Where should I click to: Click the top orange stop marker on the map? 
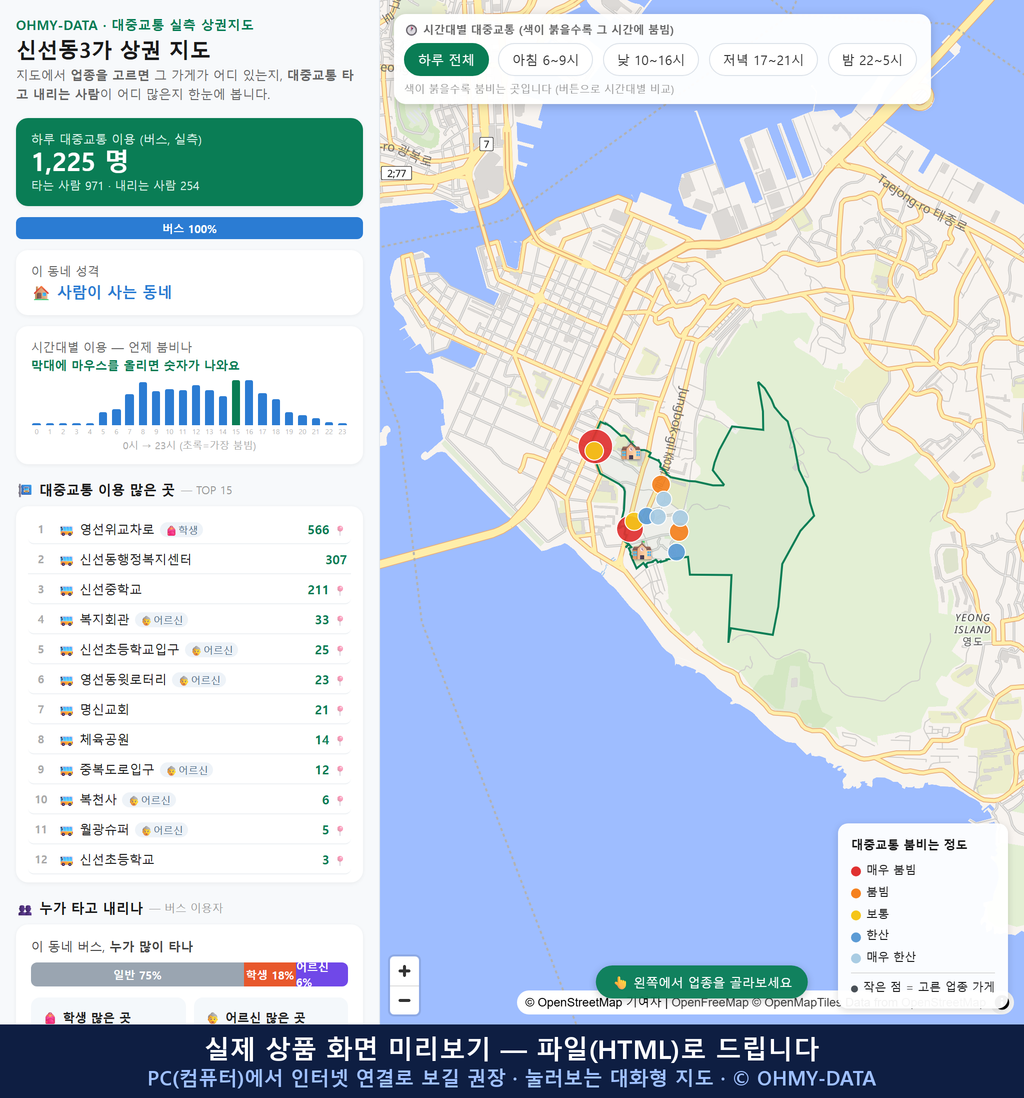click(x=660, y=484)
